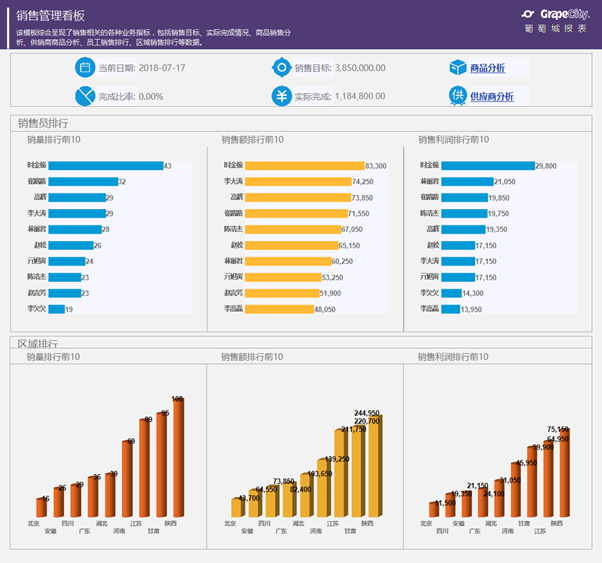
Task: Click the profit bar labeled 21,050
Action: coord(467,182)
